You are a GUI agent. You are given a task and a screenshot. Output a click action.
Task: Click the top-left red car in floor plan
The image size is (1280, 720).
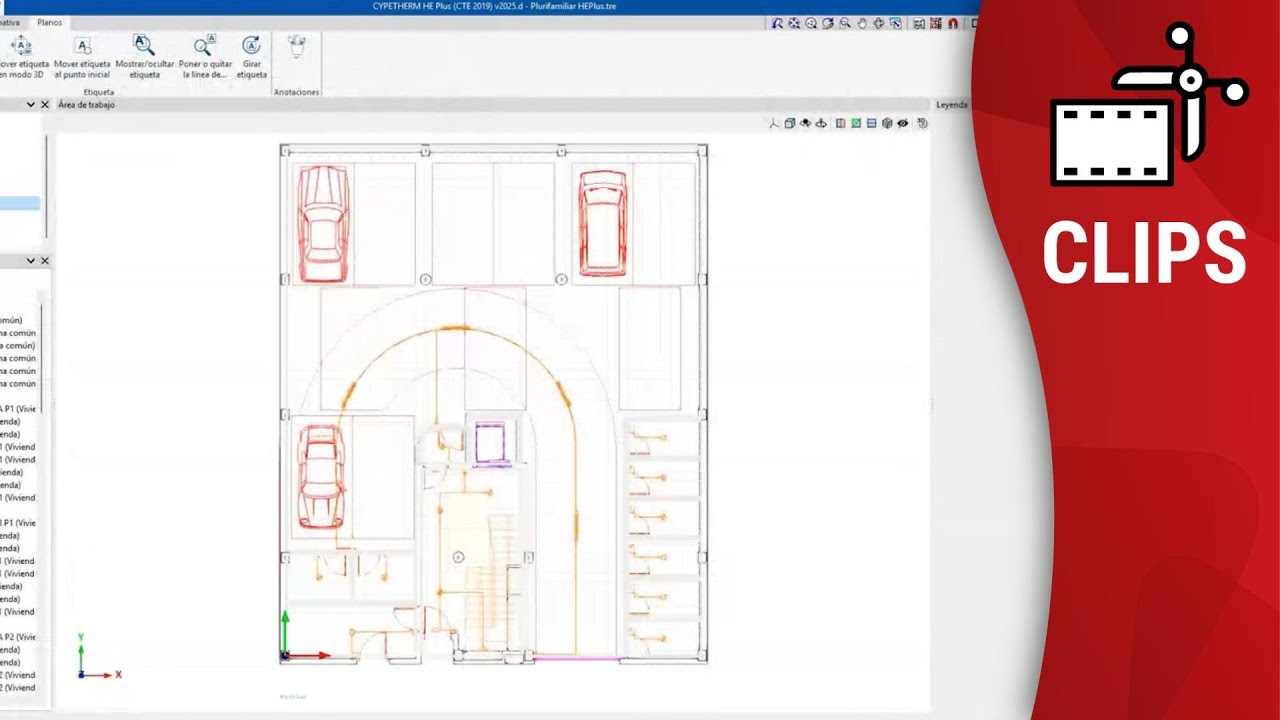[323, 223]
